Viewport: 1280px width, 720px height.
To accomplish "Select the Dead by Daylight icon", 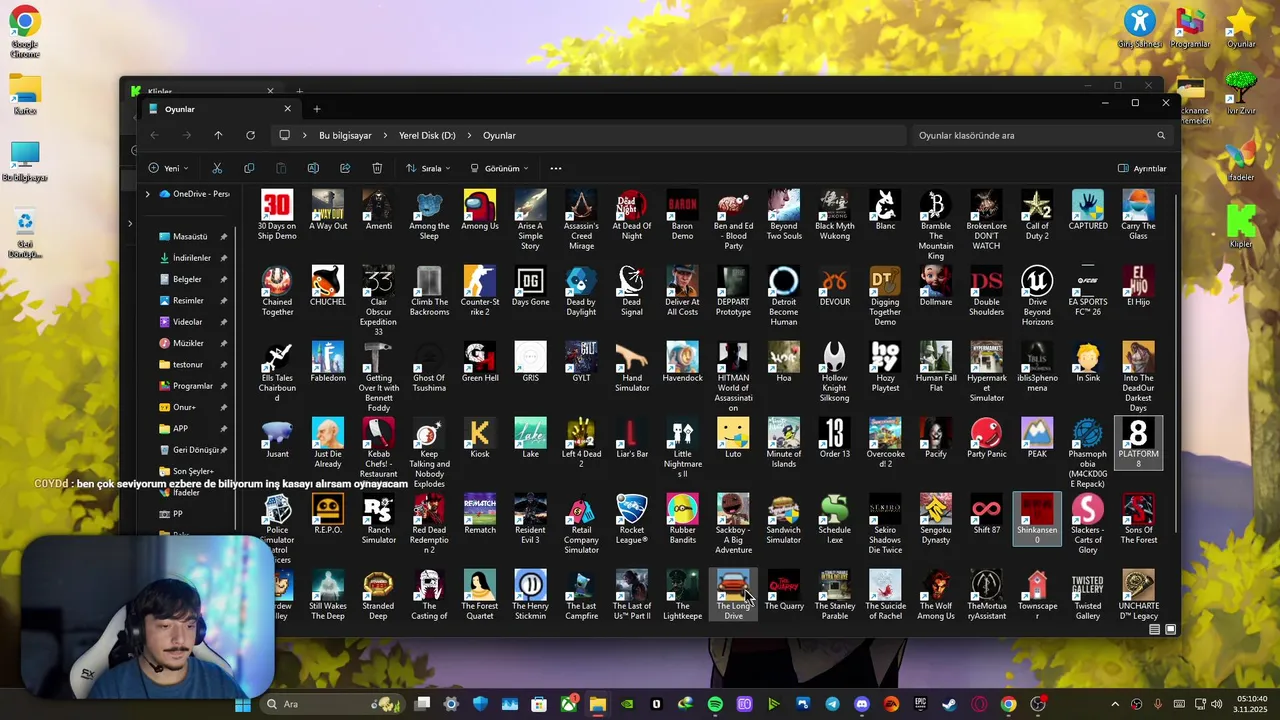I will pyautogui.click(x=581, y=292).
